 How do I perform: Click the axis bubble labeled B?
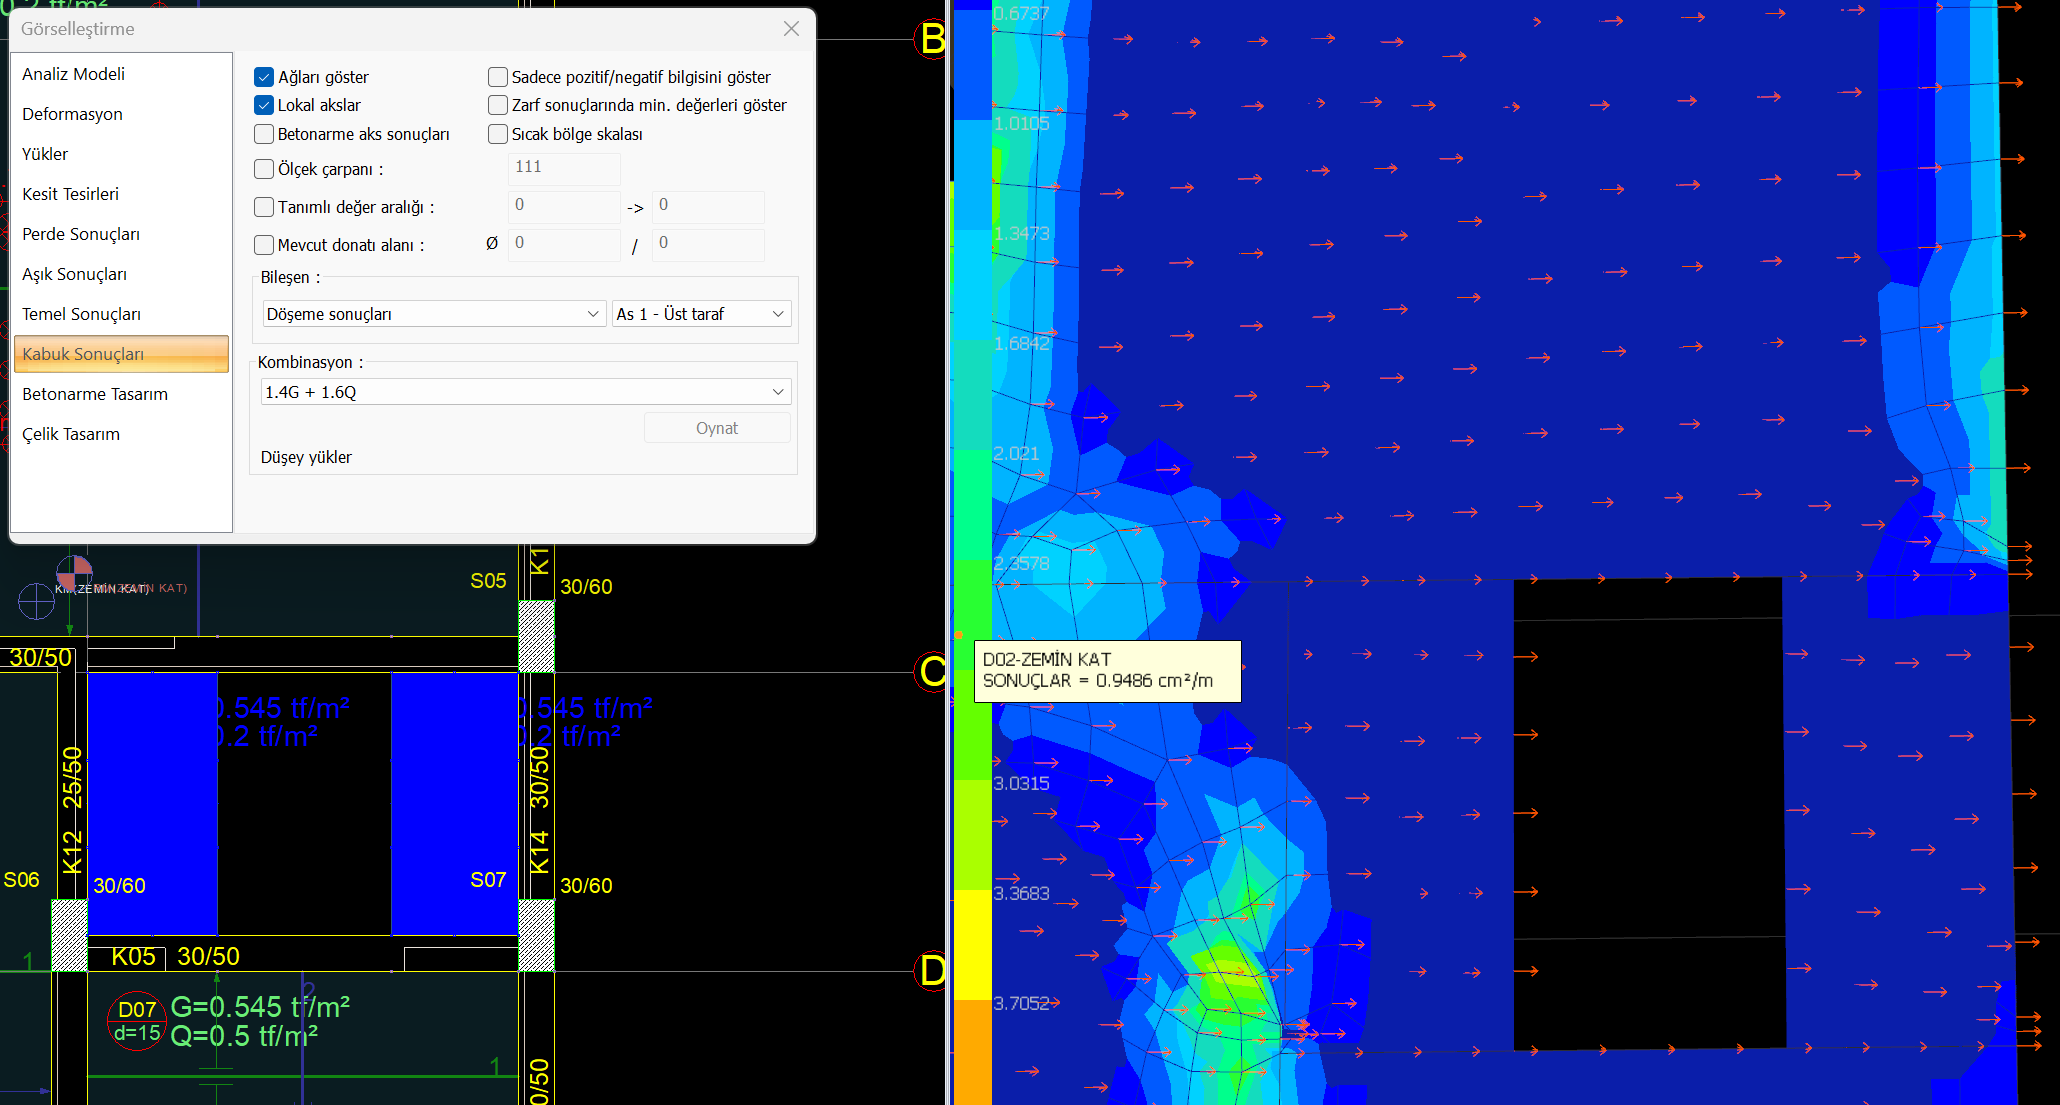pos(931,40)
